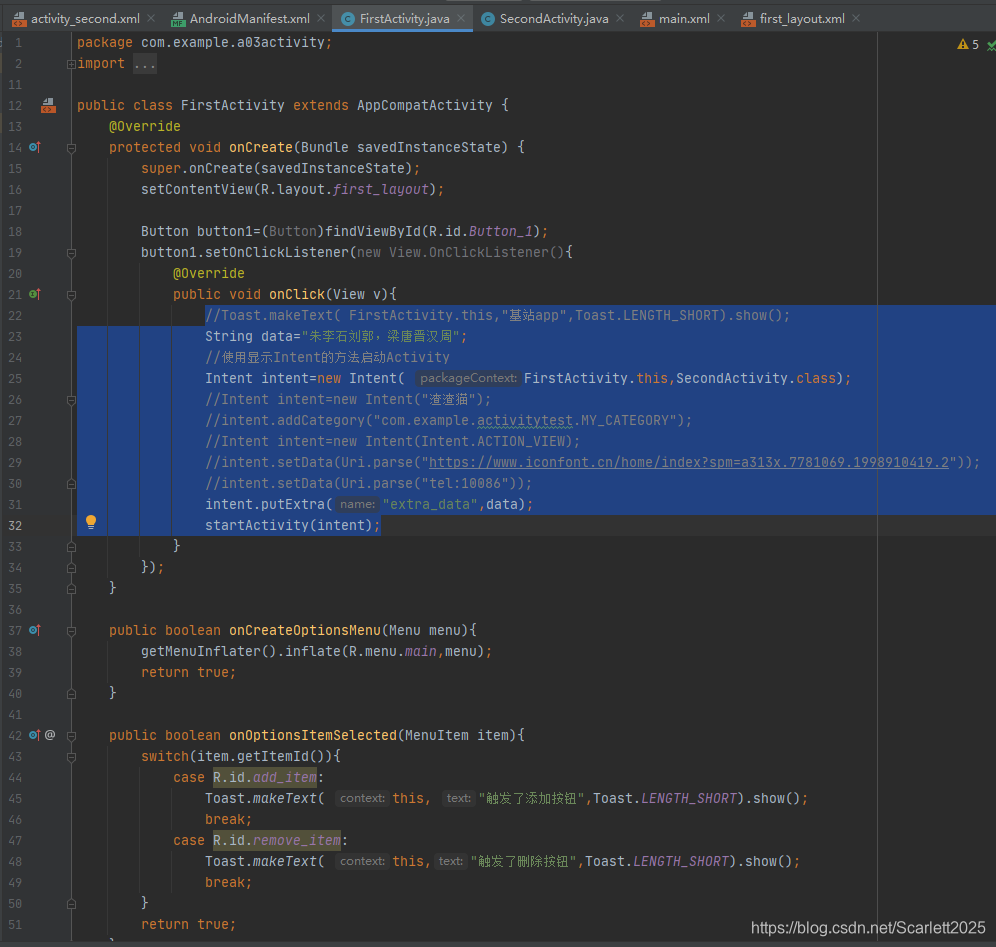Close the activity_second.xml tab

[151, 18]
